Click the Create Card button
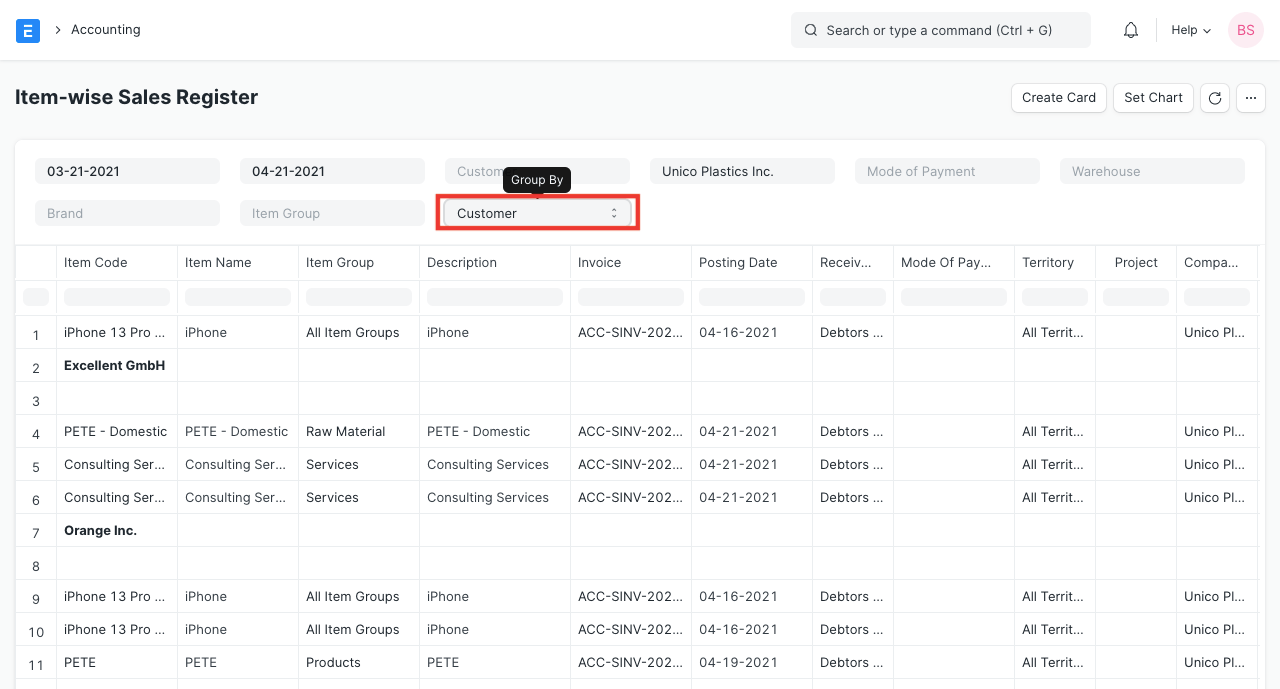The width and height of the screenshot is (1280, 689). (x=1058, y=98)
